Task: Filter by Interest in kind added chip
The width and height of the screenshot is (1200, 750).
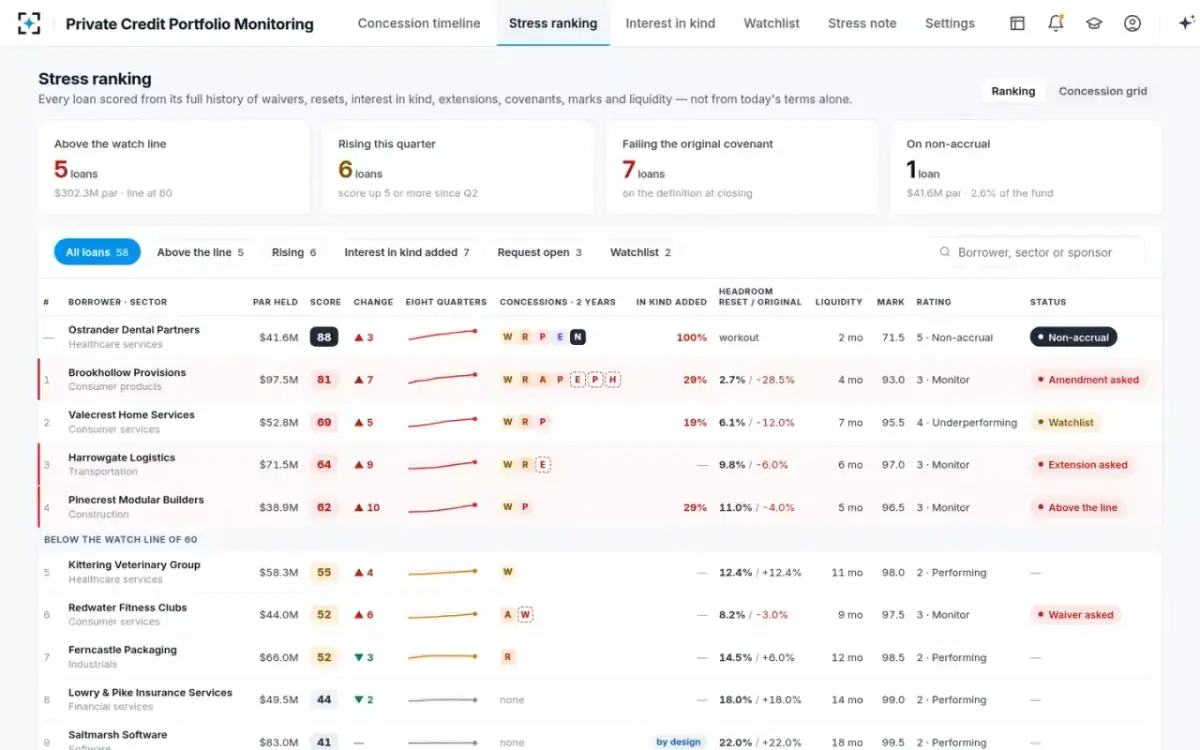Action: [407, 252]
